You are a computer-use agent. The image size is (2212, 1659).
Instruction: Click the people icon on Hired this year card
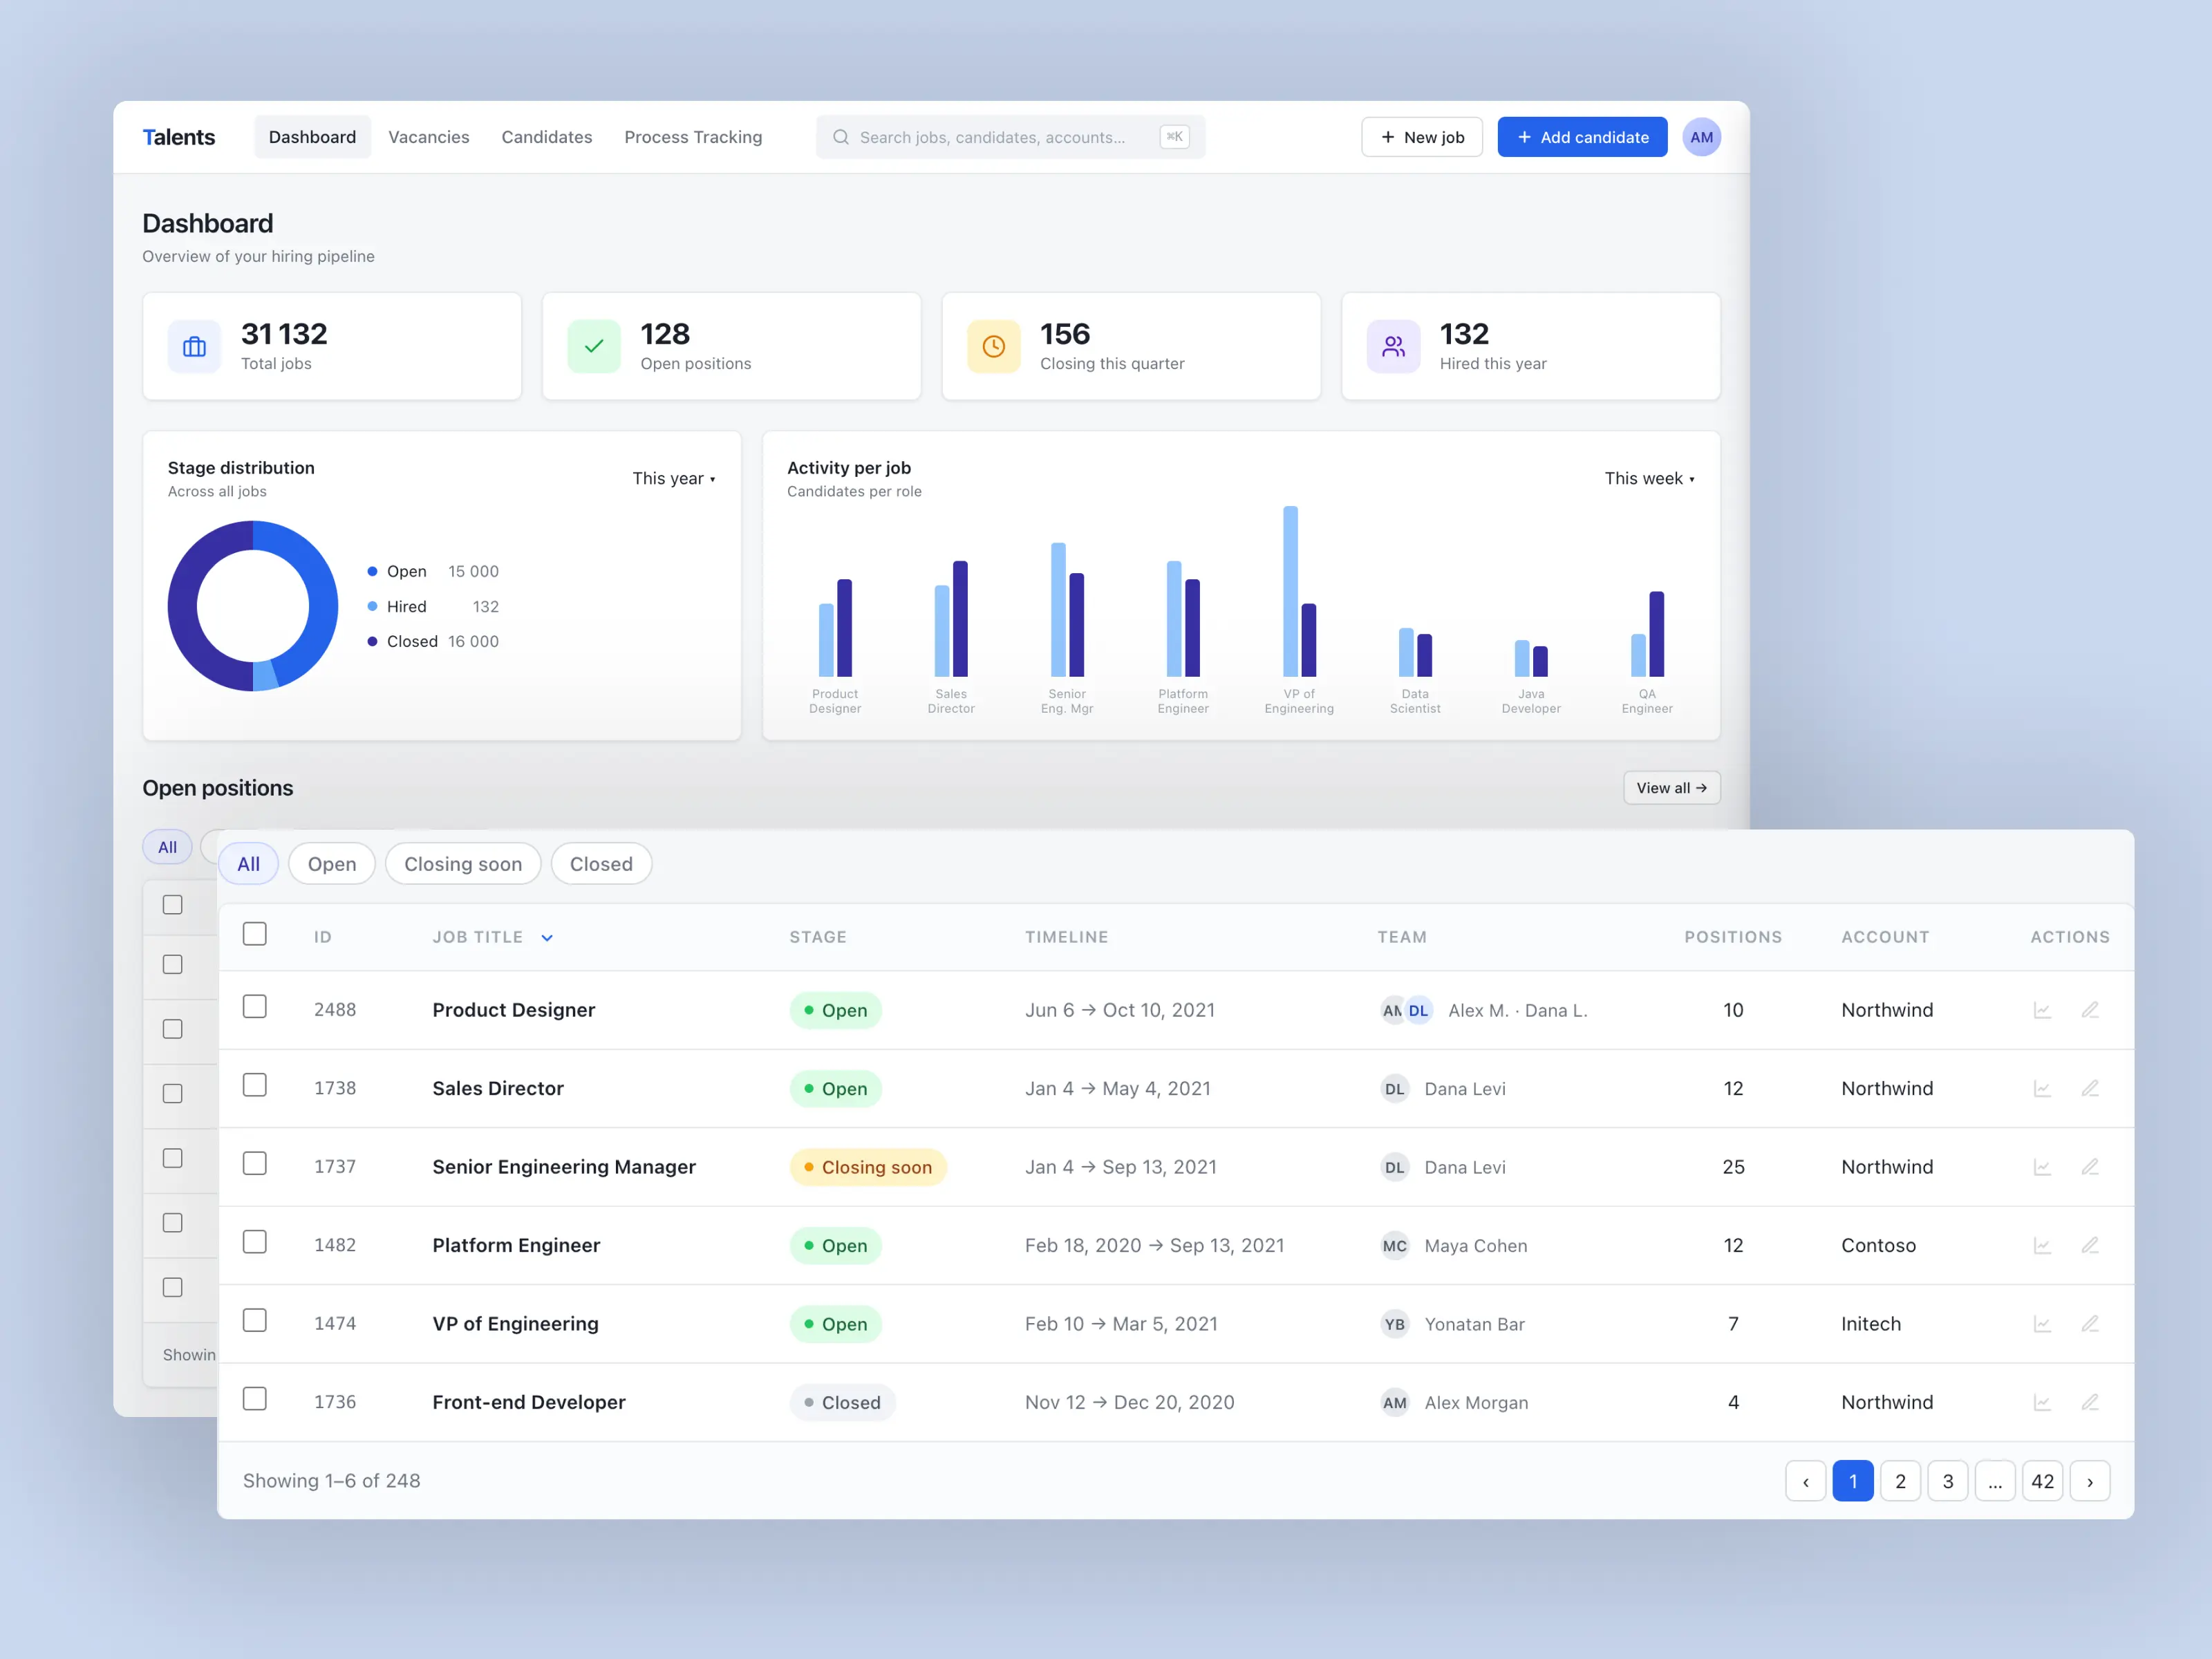(x=1393, y=346)
